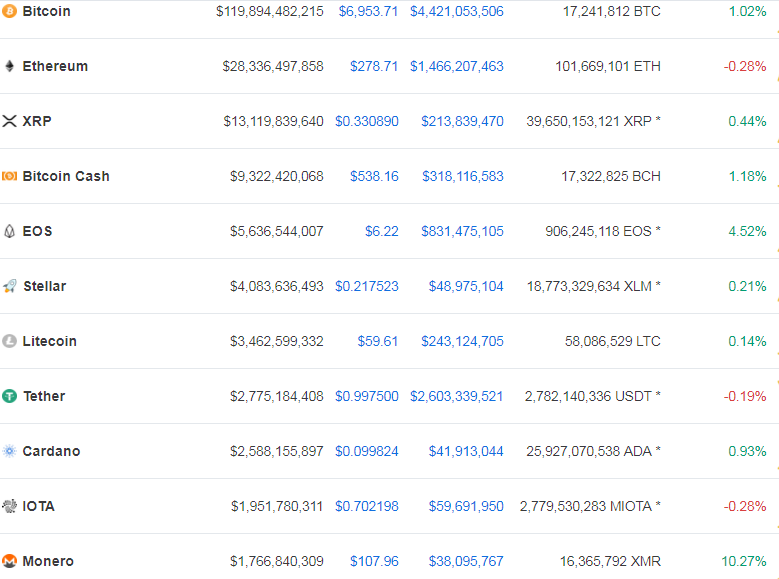
Task: Click the EOS logo icon
Action: 9,231
